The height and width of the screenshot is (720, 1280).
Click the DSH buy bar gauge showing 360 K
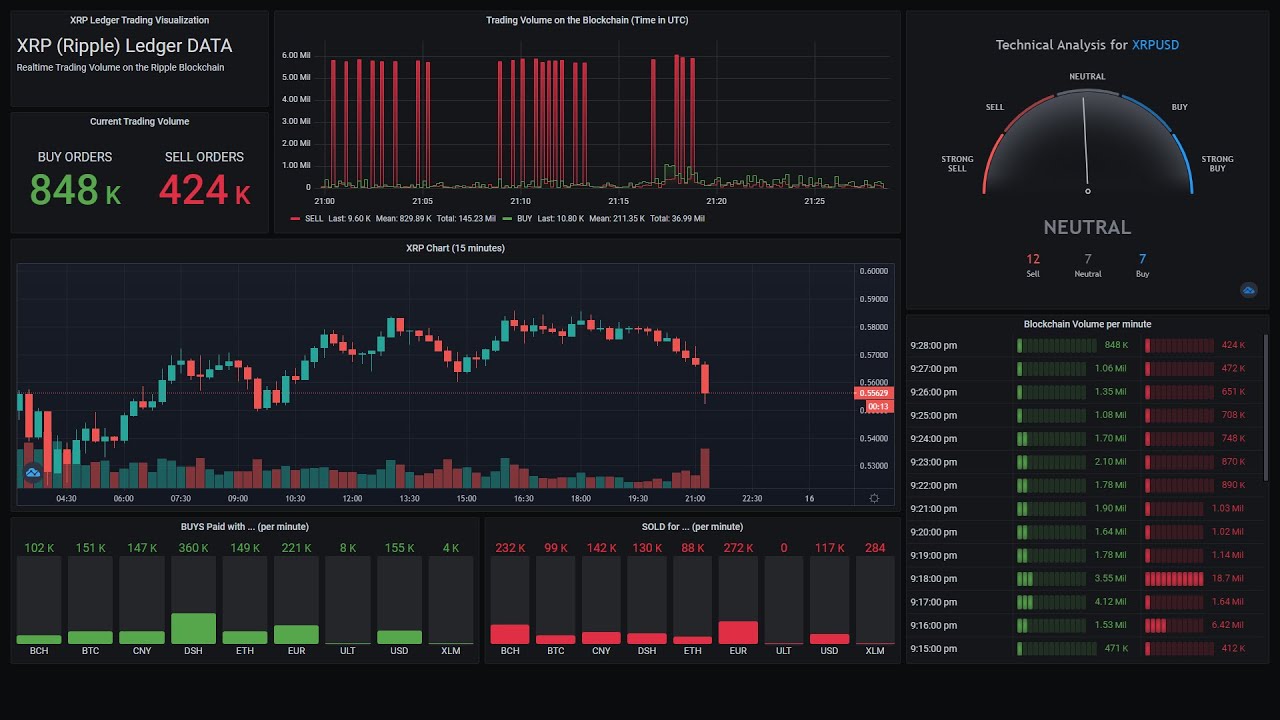pyautogui.click(x=193, y=600)
